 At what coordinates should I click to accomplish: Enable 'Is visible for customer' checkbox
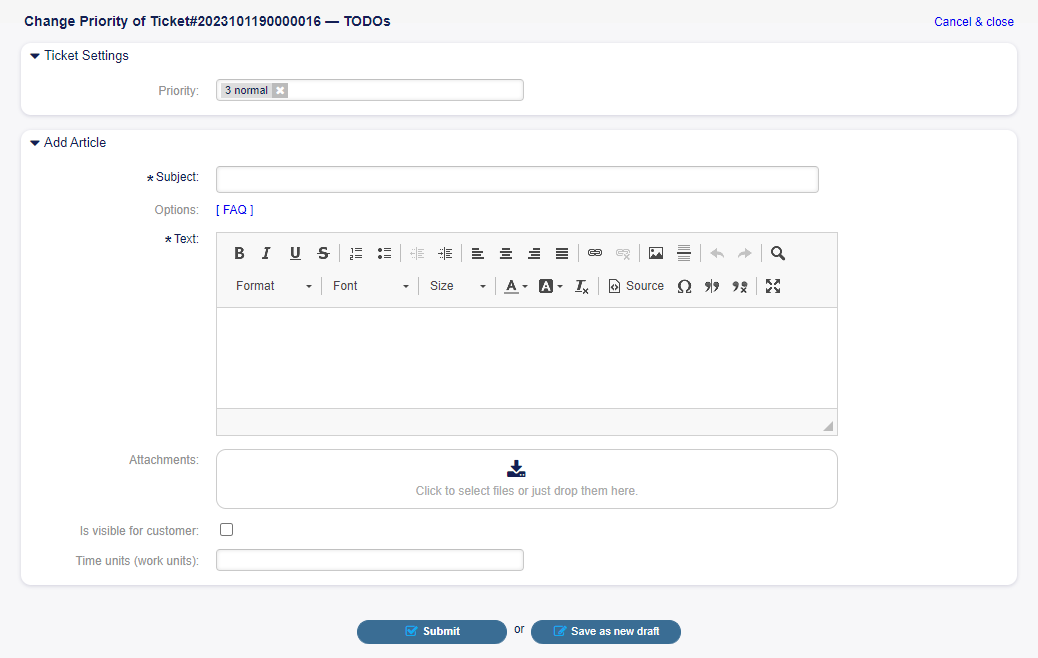227,530
